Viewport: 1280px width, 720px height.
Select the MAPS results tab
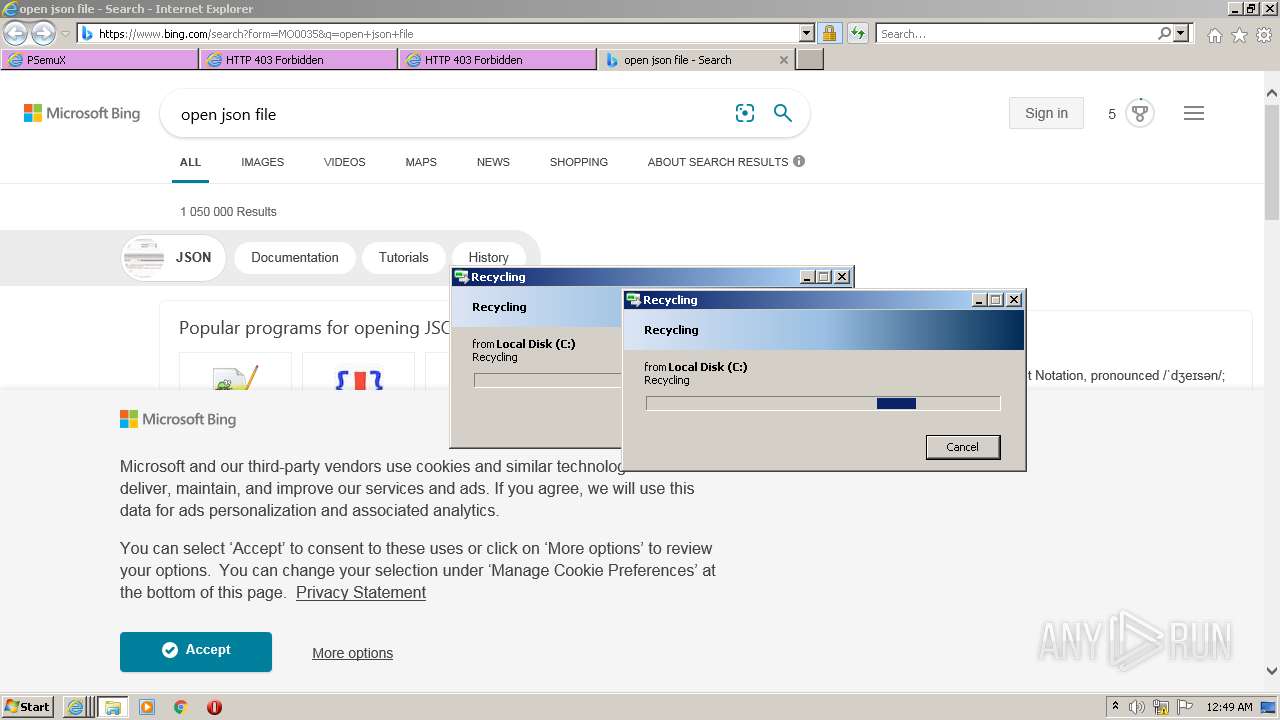421,162
